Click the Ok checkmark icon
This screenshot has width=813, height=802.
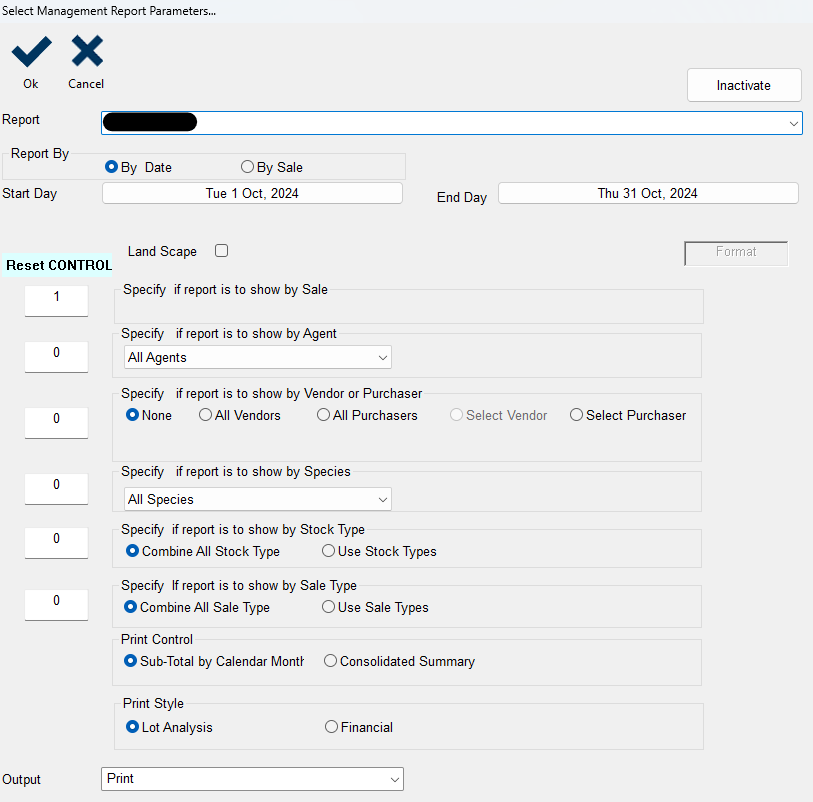[31, 51]
